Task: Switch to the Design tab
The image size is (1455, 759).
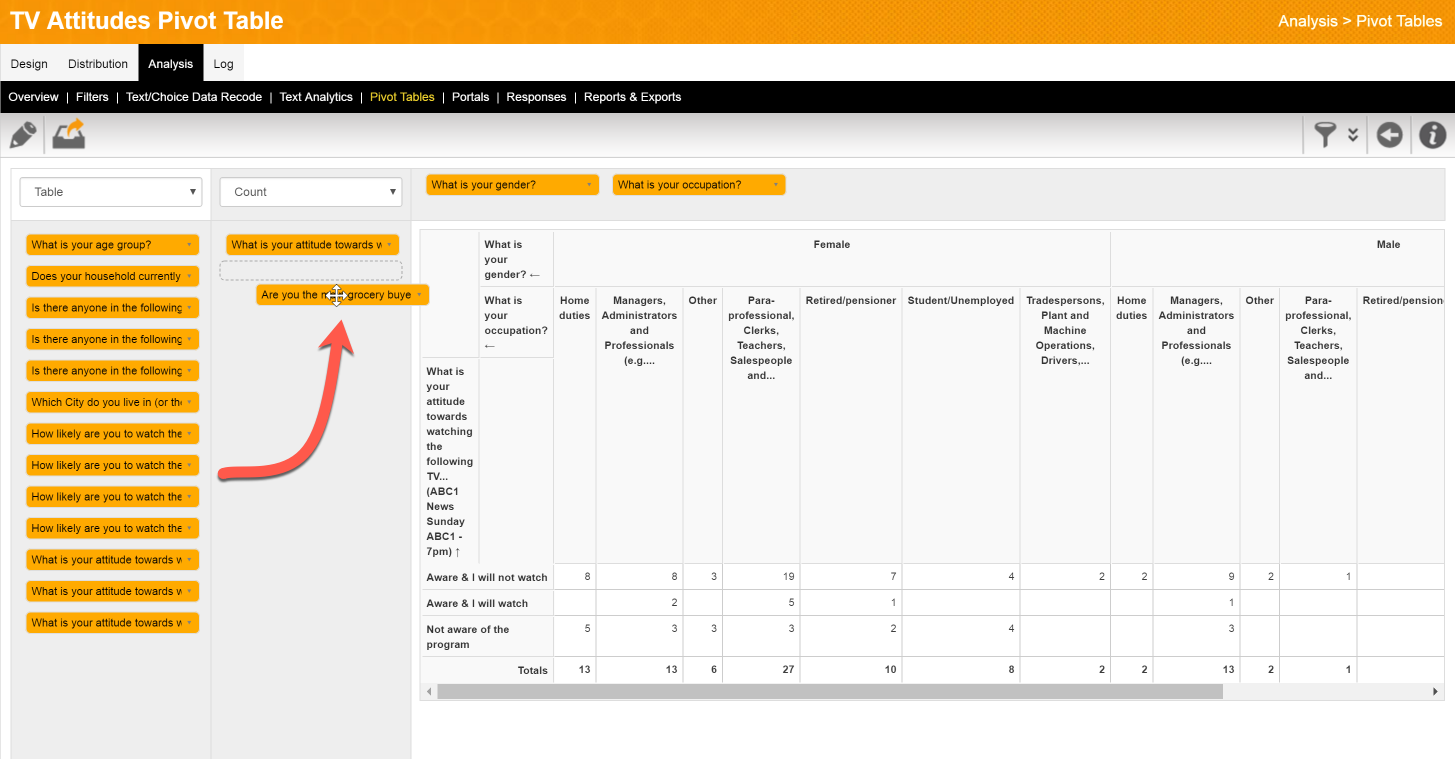Action: tap(29, 64)
